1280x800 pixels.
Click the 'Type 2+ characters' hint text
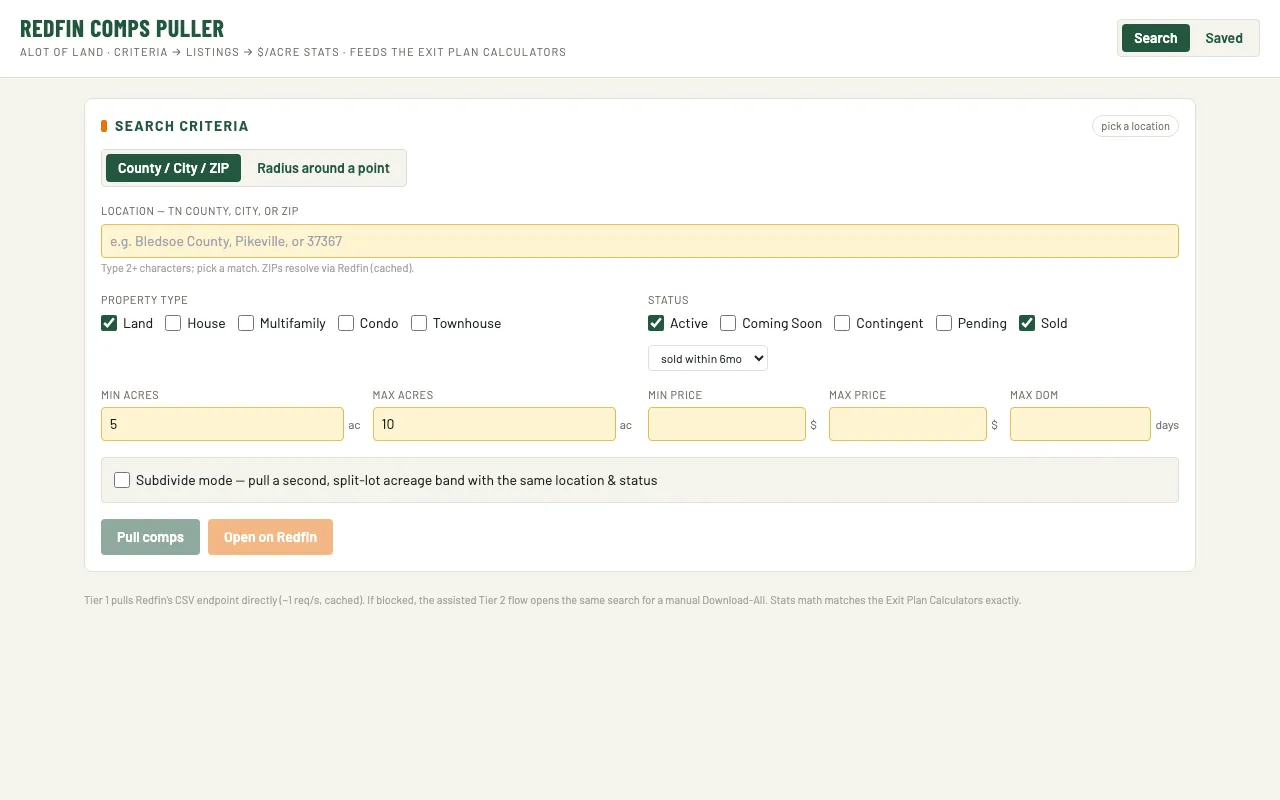coord(257,268)
